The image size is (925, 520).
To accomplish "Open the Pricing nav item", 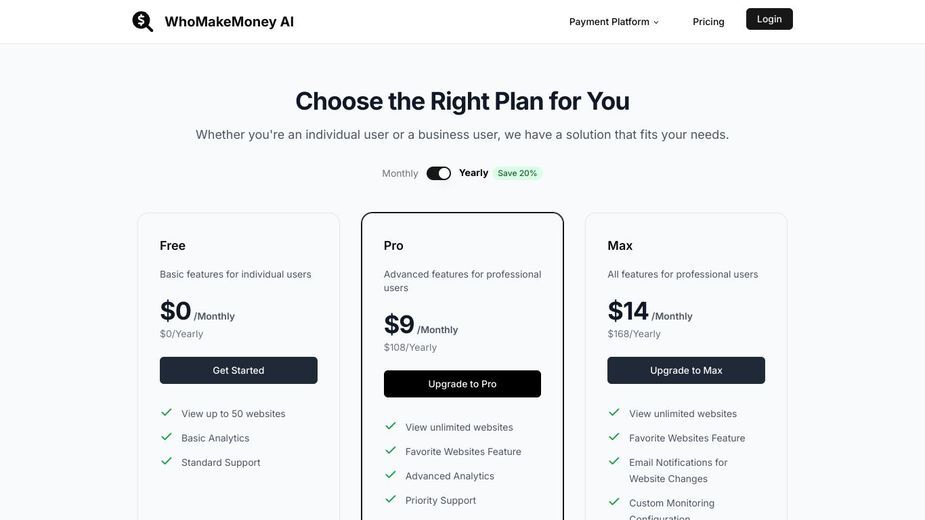I will pos(708,22).
